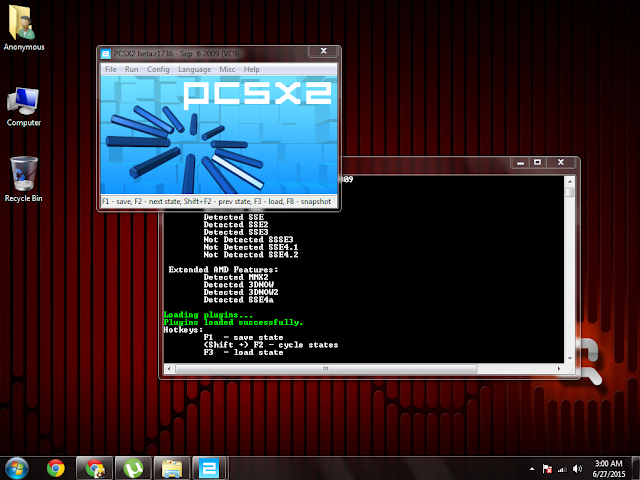This screenshot has height=480, width=640.
Task: Click the PCSX2 logo splash image
Action: click(219, 135)
